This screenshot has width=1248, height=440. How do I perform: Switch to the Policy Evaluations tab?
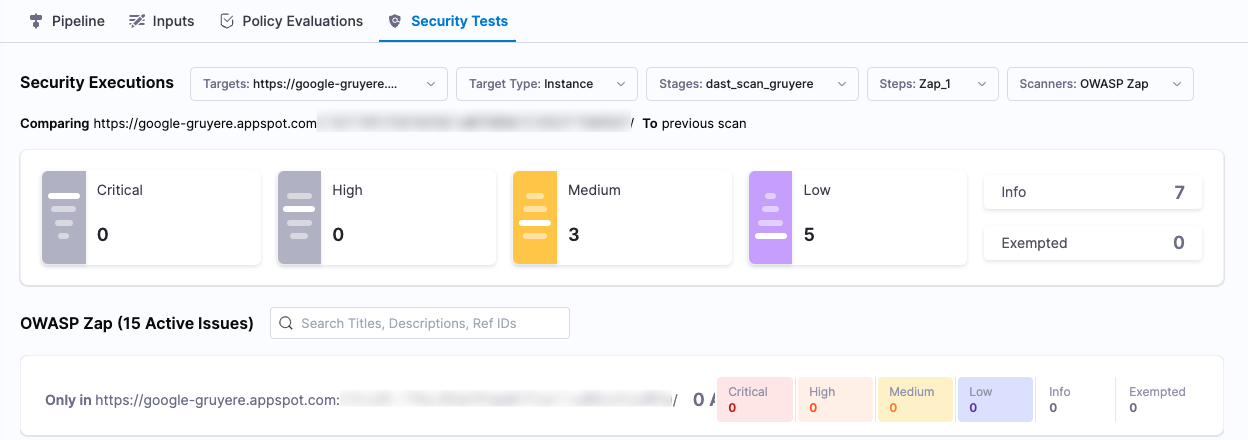(x=302, y=21)
